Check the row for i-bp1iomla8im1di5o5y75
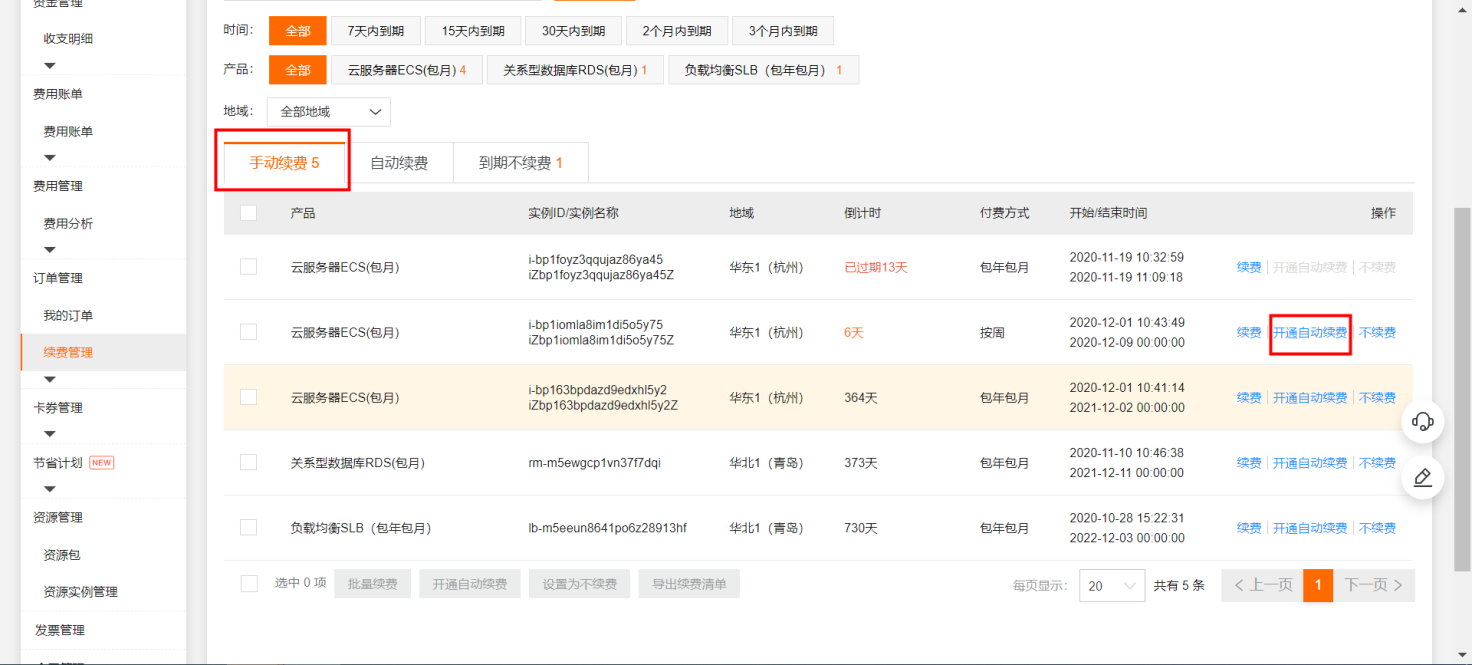1472x665 pixels. coord(249,332)
